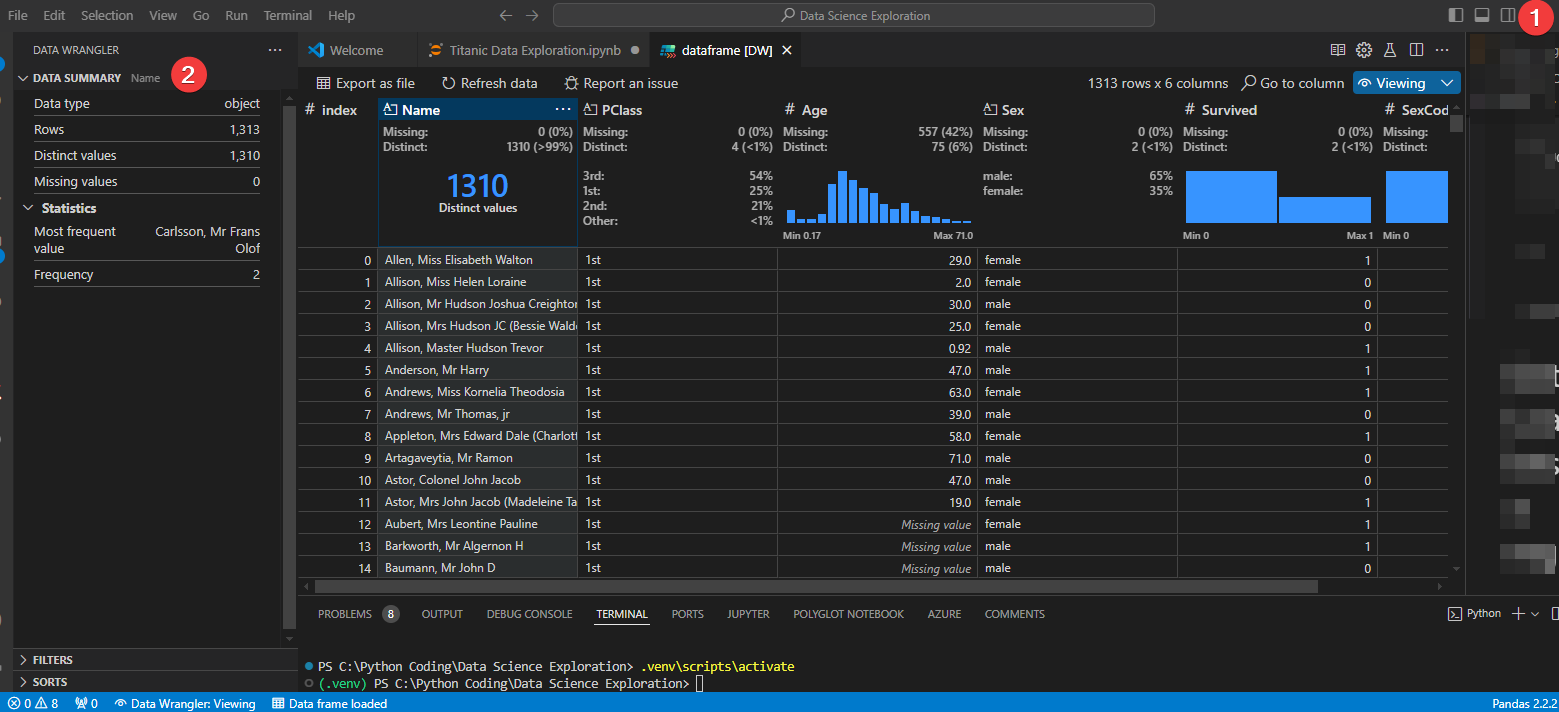Go forward with the right arrow icon
This screenshot has height=712, width=1559.
[x=532, y=15]
